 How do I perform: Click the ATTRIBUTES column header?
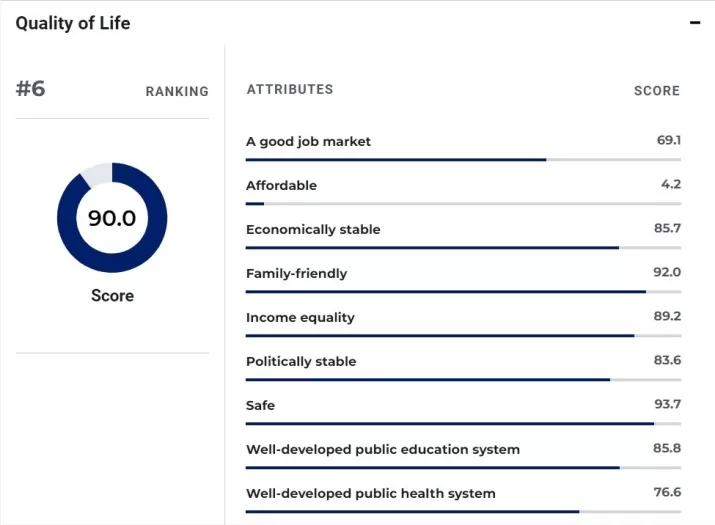(290, 90)
